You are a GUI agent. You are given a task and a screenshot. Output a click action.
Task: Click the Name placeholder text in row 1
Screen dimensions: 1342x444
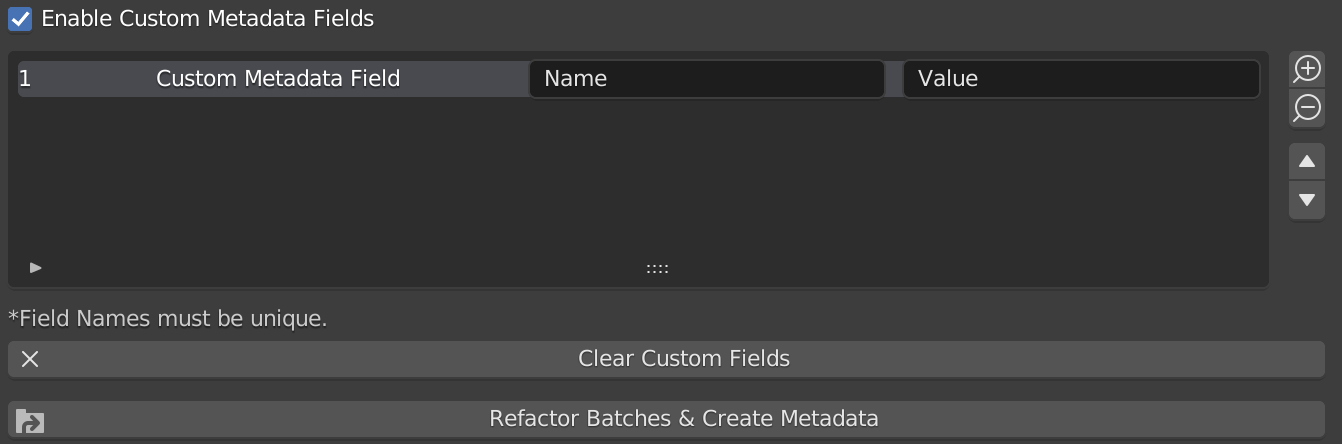pos(575,79)
